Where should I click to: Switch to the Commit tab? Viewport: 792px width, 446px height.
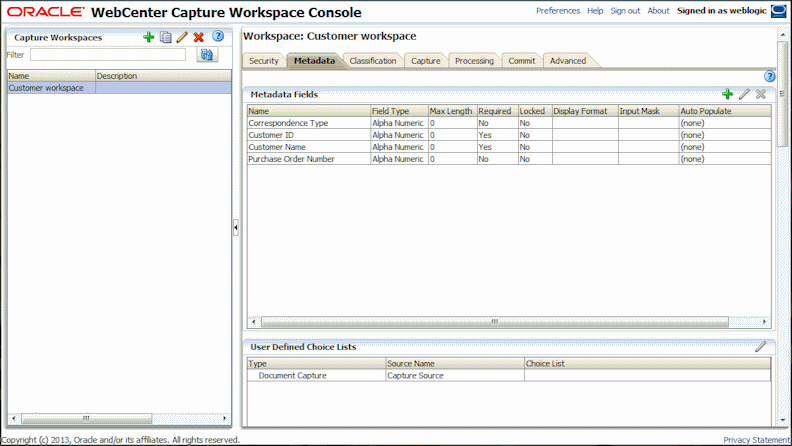click(x=521, y=61)
